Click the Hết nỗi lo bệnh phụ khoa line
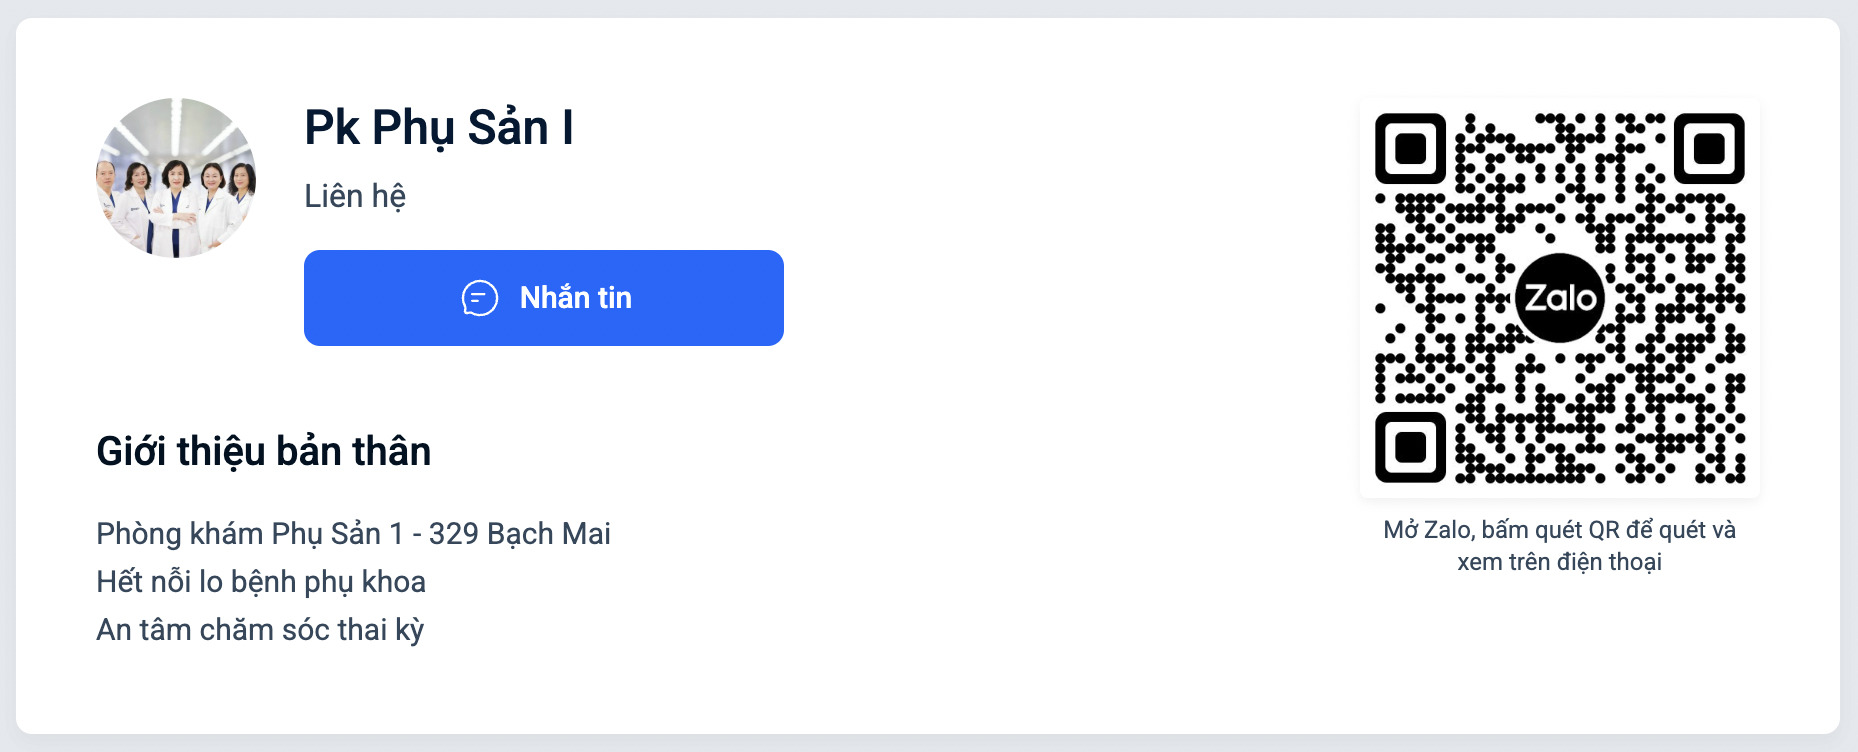The height and width of the screenshot is (752, 1858). click(x=261, y=582)
